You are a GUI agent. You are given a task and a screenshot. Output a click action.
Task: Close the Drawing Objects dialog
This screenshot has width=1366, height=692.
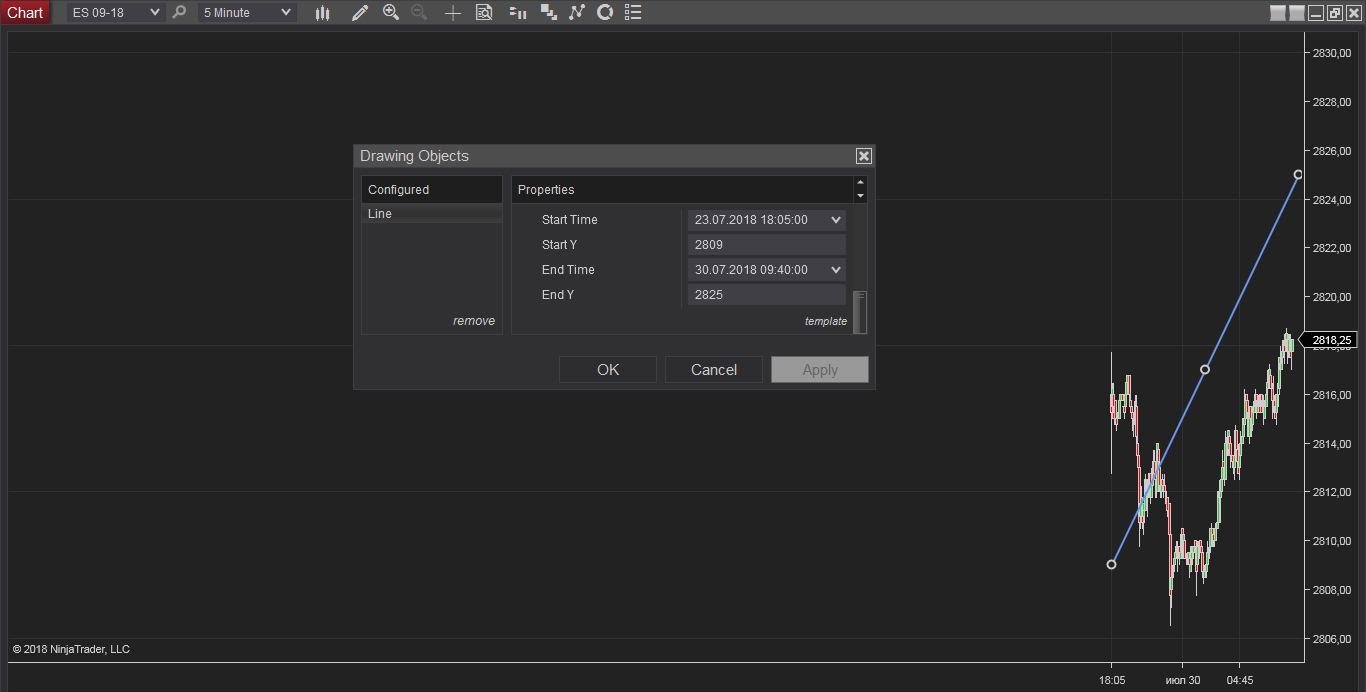pos(864,156)
